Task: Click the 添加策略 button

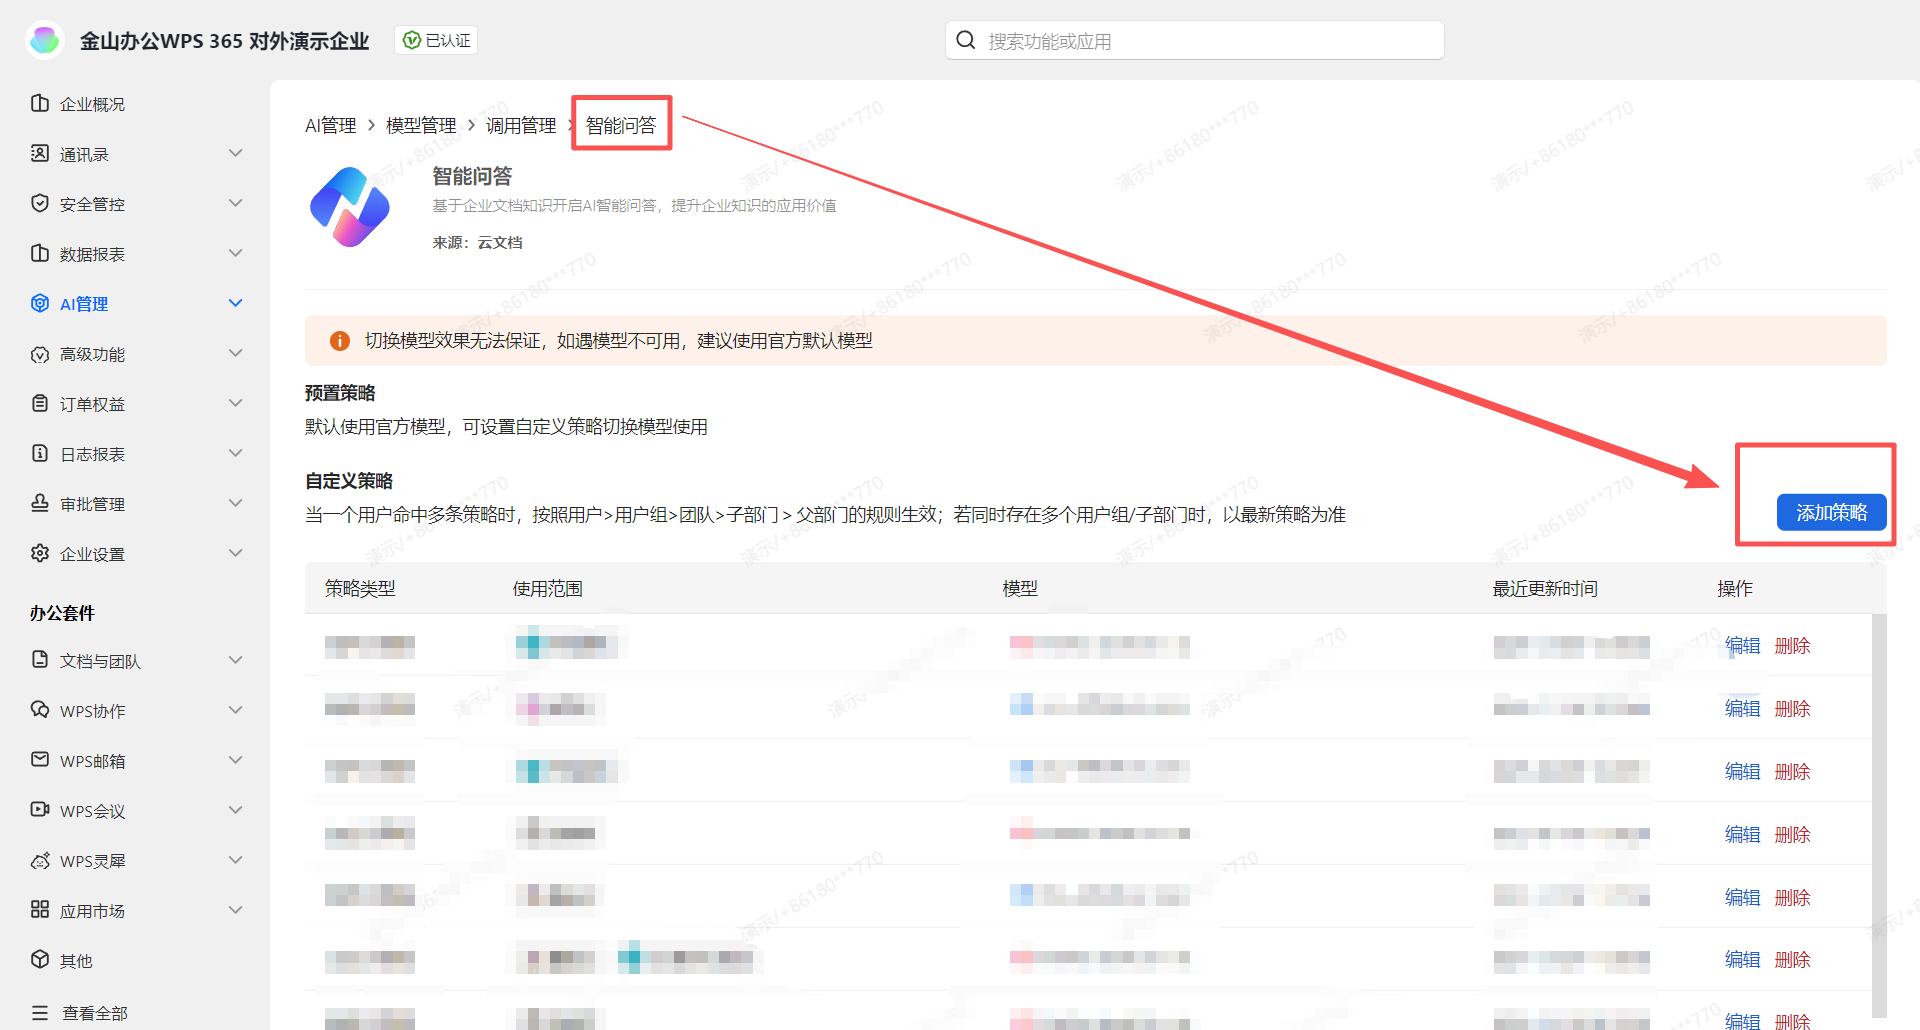Action: pos(1831,512)
